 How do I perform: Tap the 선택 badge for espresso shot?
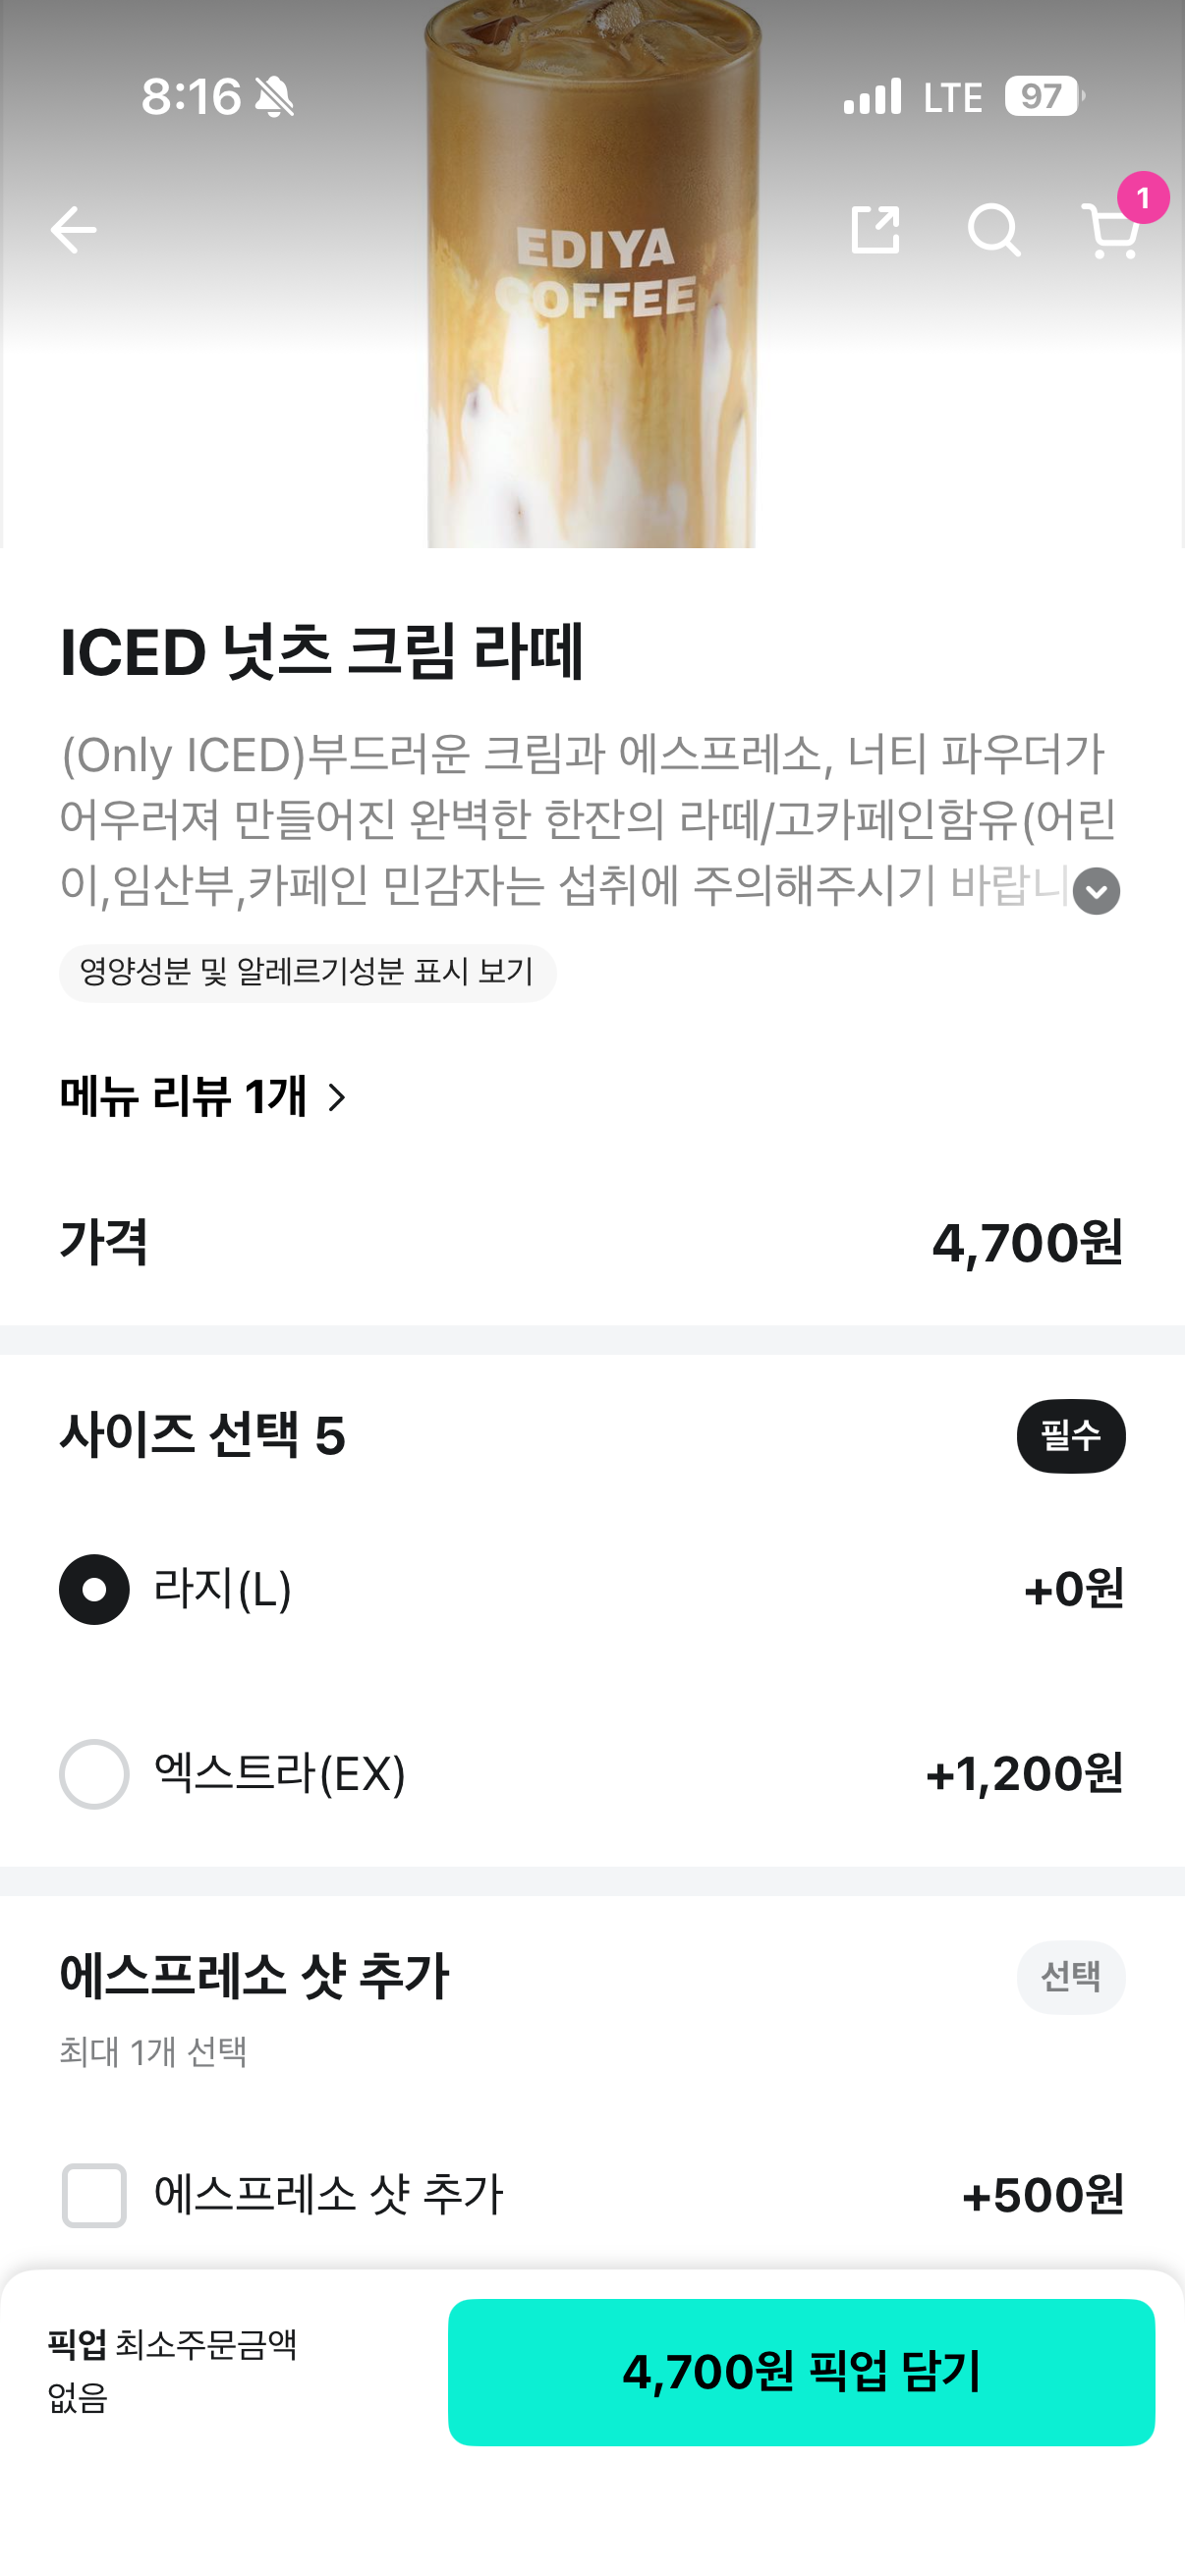(1070, 1976)
